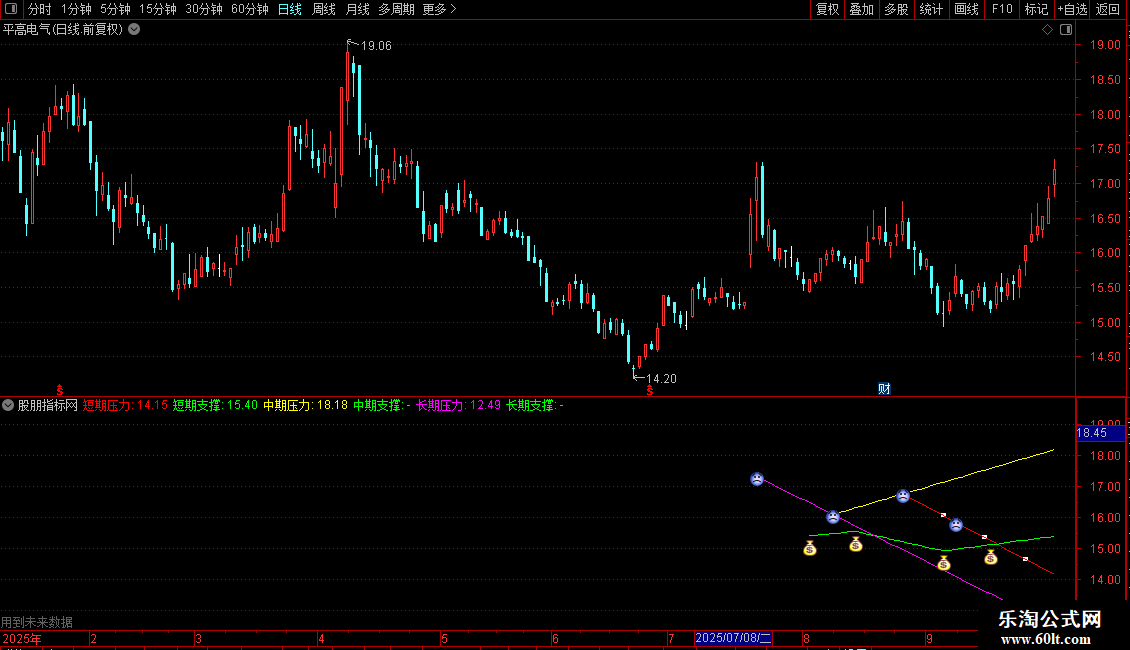Click the 返回 back button

[1108, 9]
